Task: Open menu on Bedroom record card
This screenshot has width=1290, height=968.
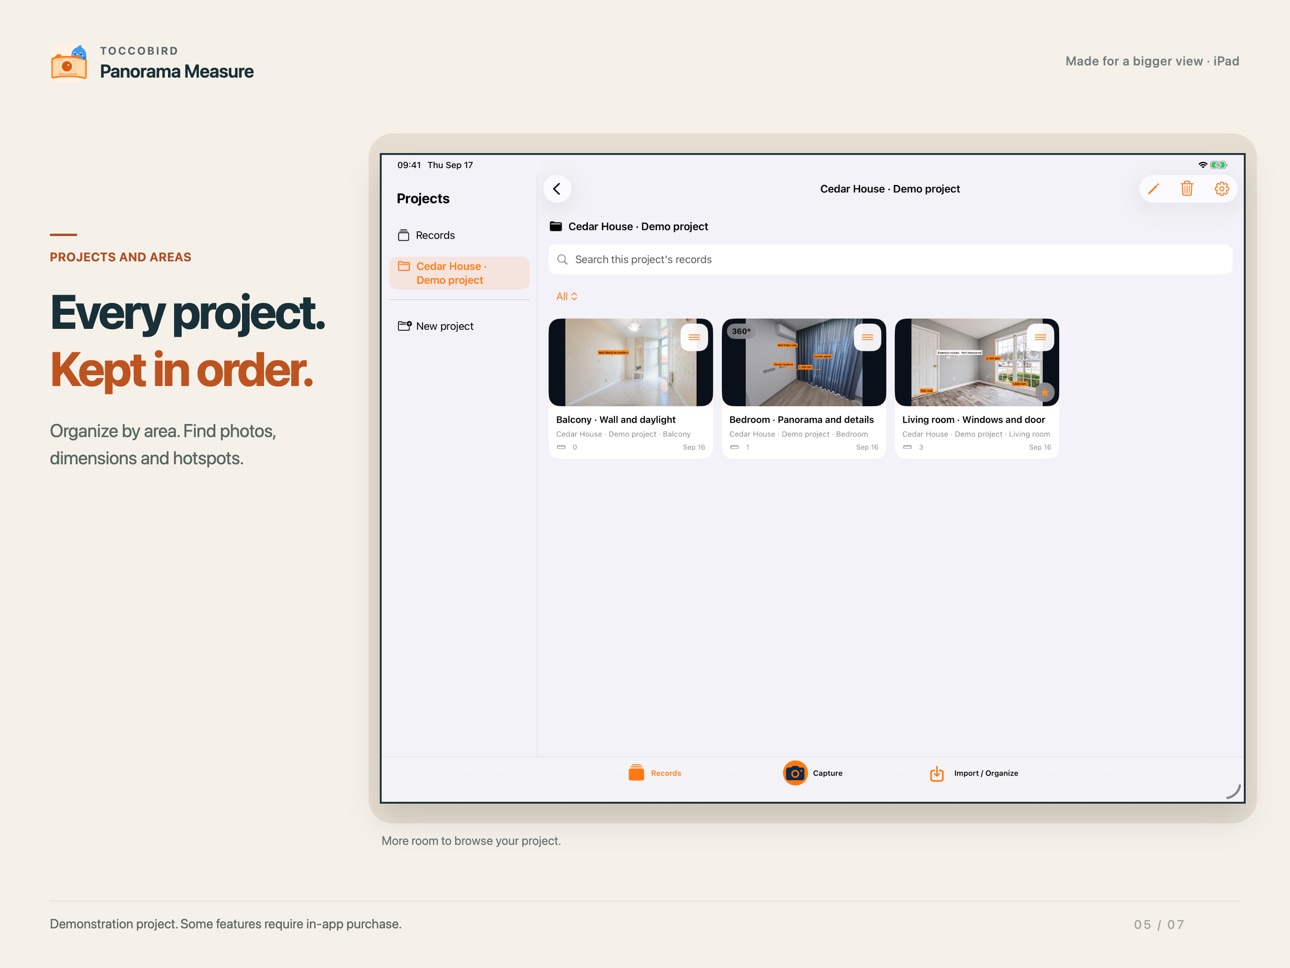Action: (867, 337)
